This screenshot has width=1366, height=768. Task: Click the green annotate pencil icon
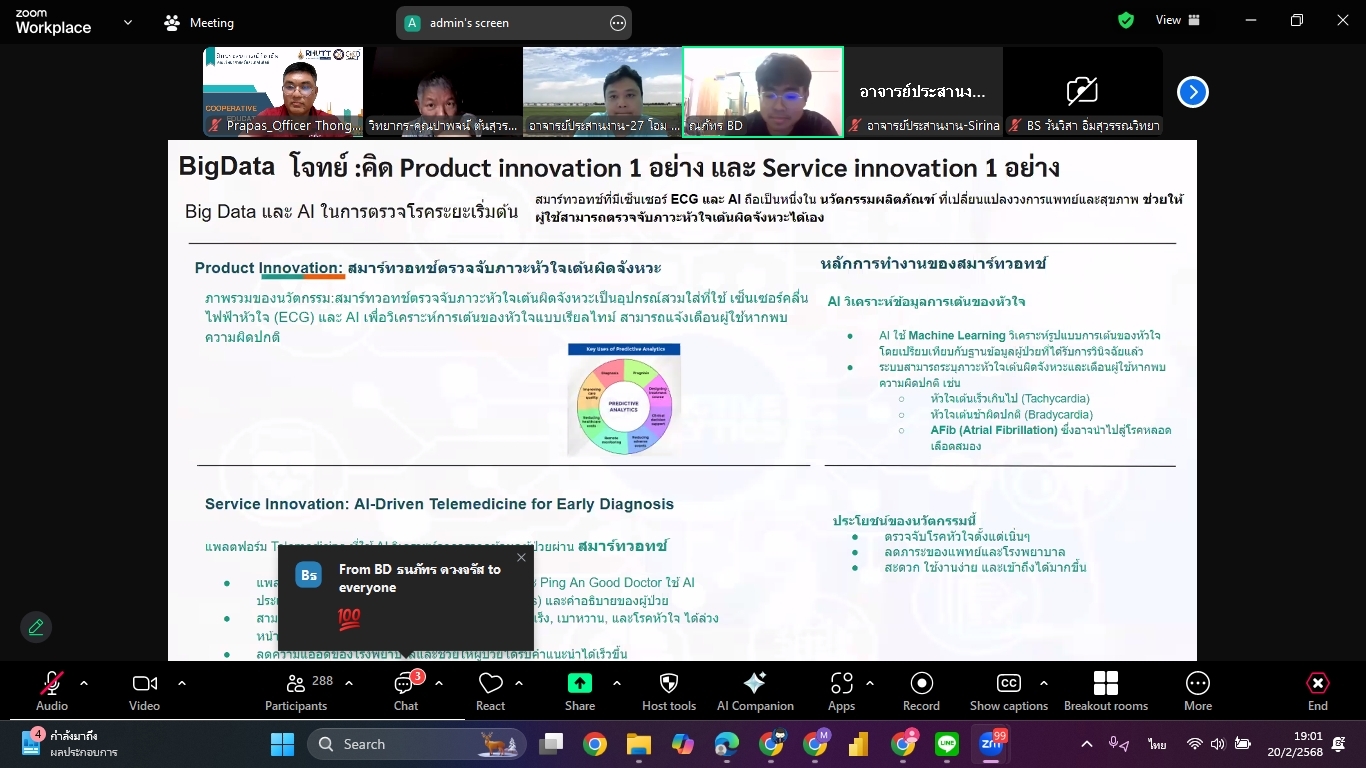click(36, 627)
